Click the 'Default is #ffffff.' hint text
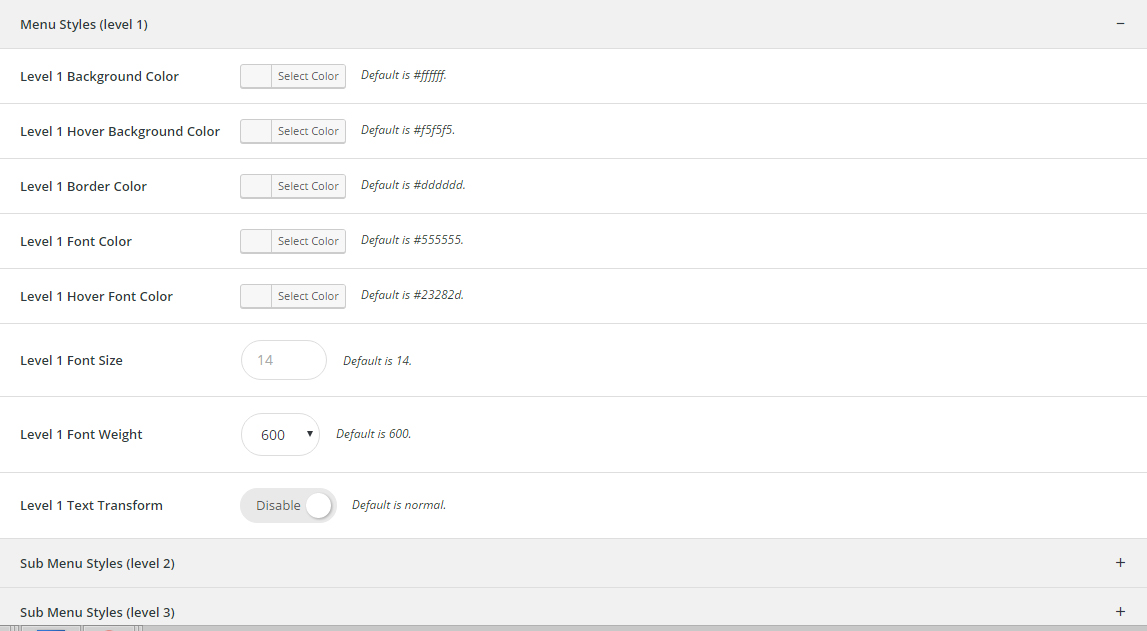Screen dimensions: 1147x631 point(404,75)
